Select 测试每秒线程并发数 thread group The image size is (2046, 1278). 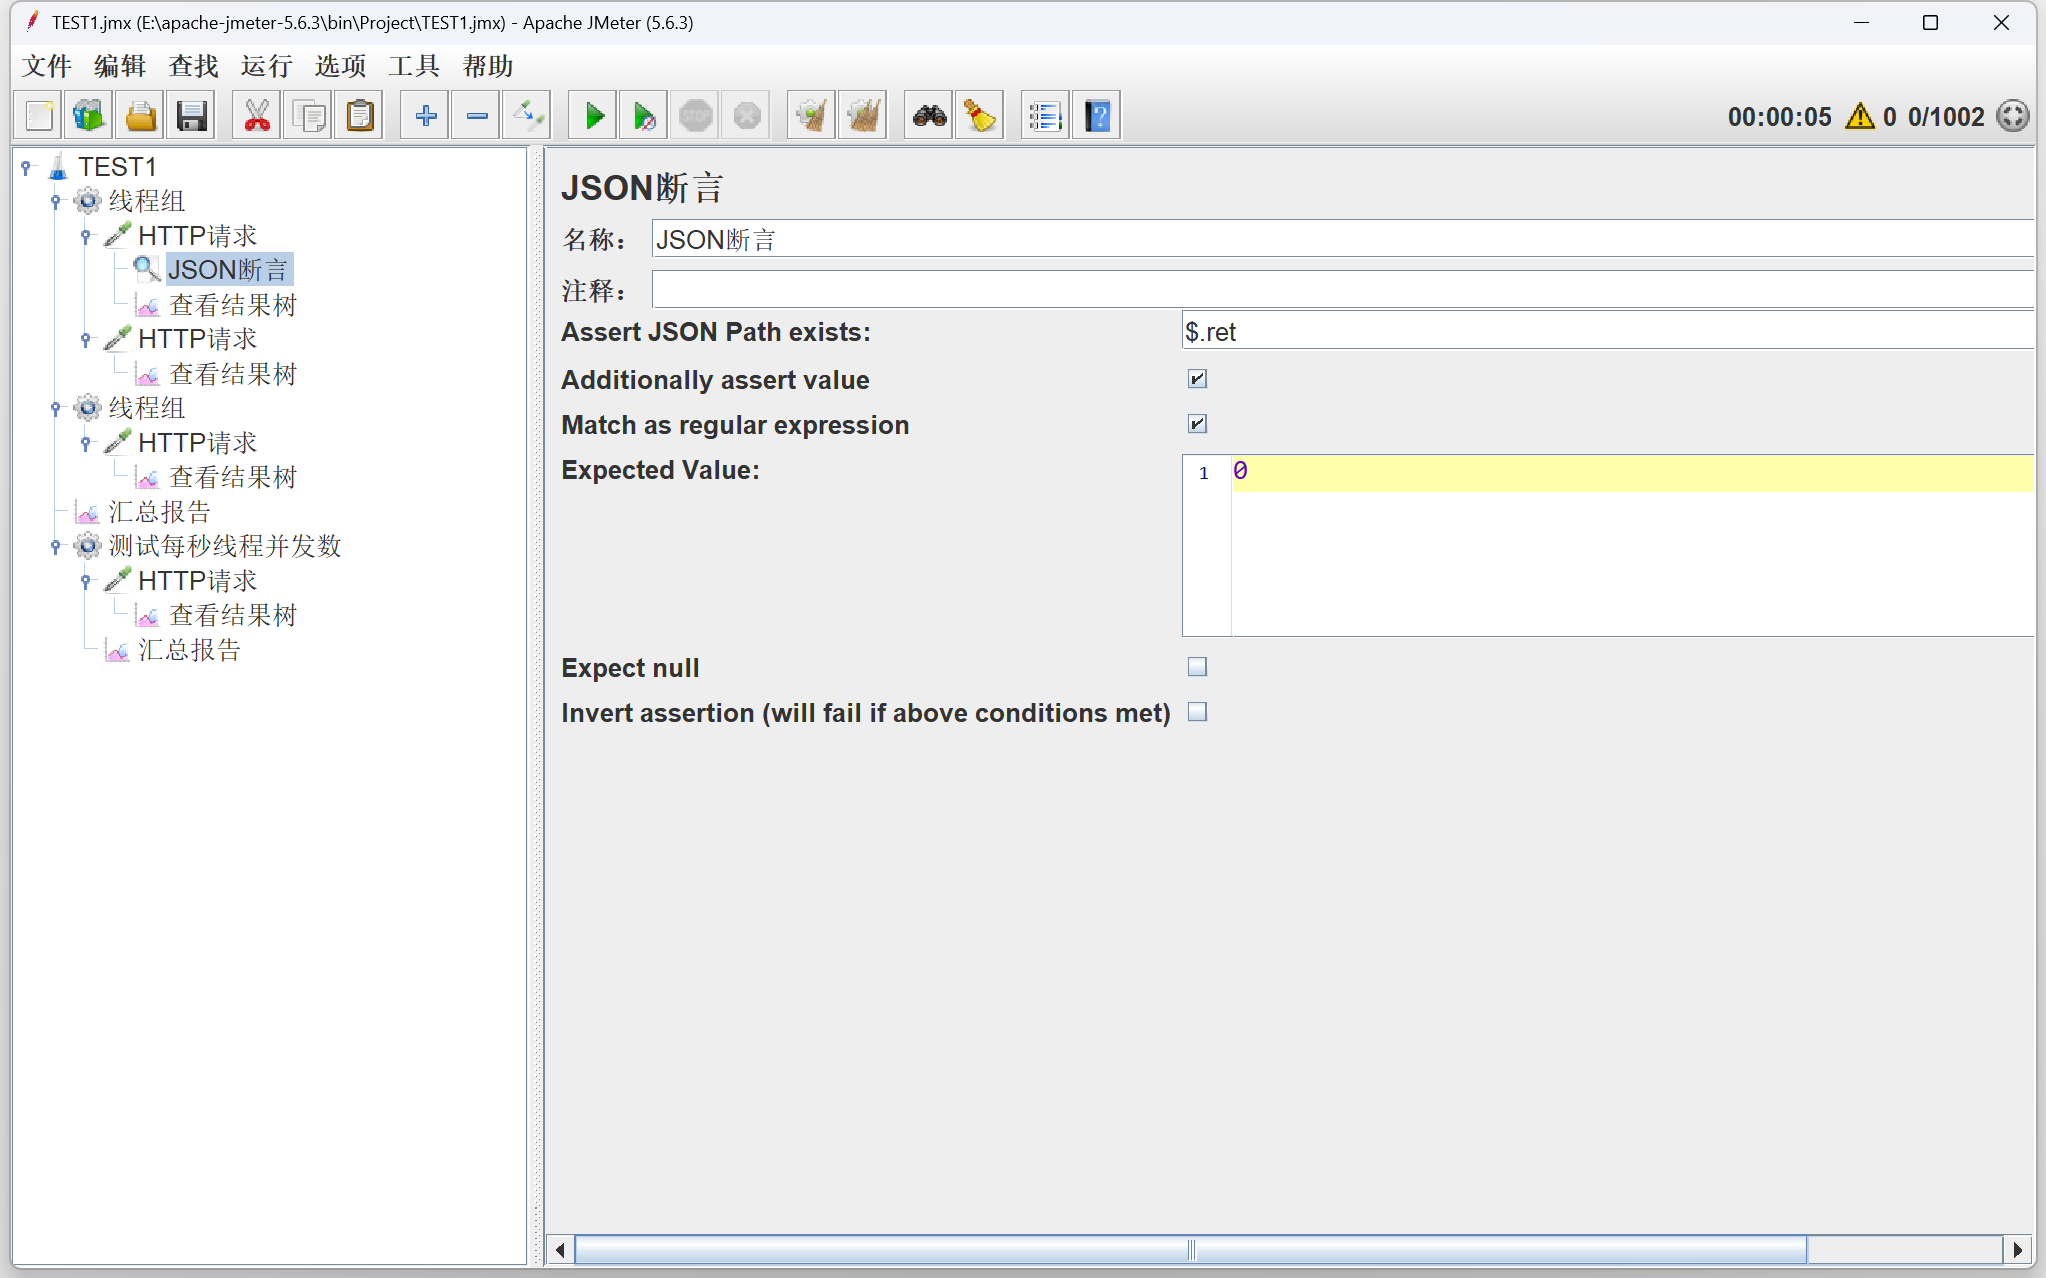(225, 546)
